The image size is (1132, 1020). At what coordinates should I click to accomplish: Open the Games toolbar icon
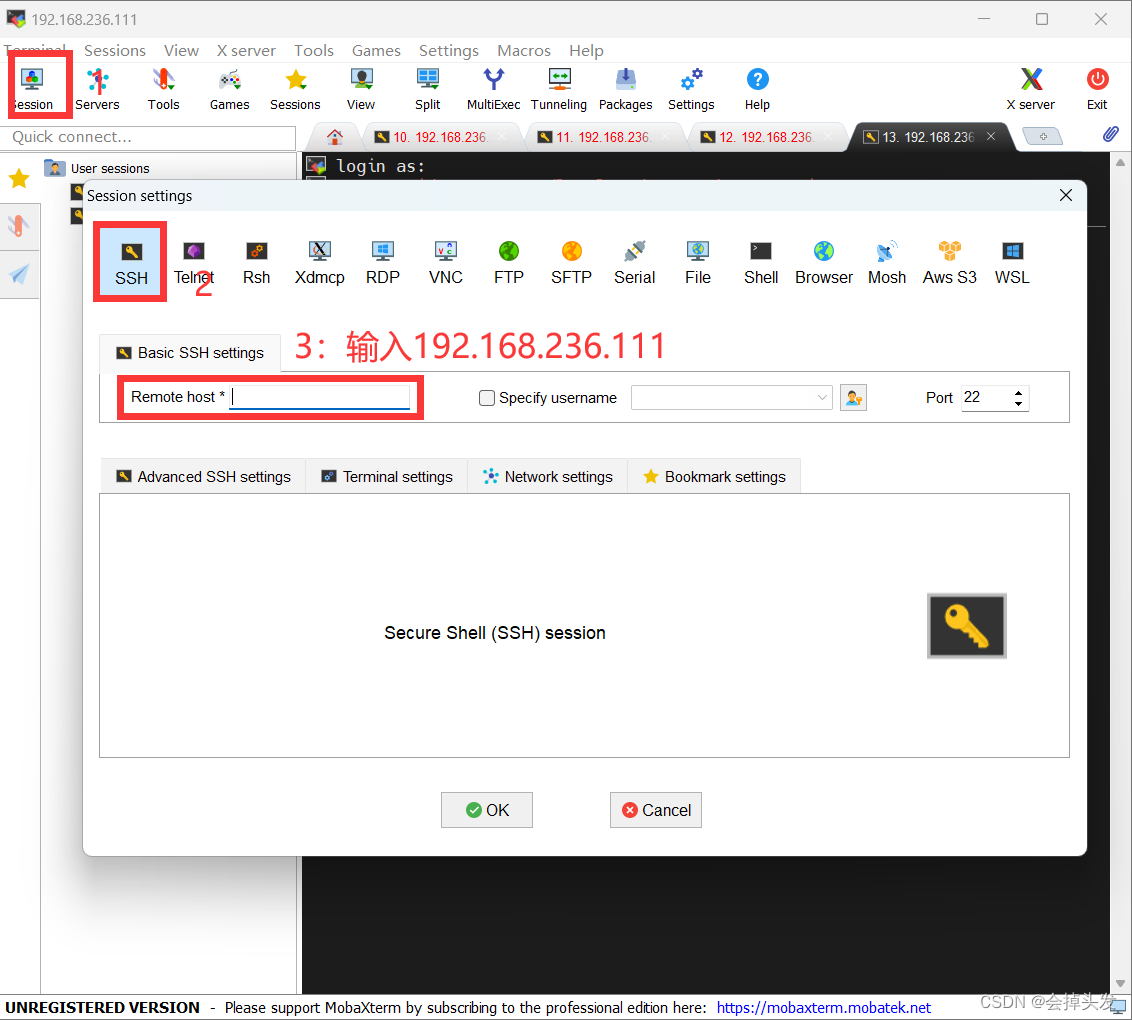(230, 90)
